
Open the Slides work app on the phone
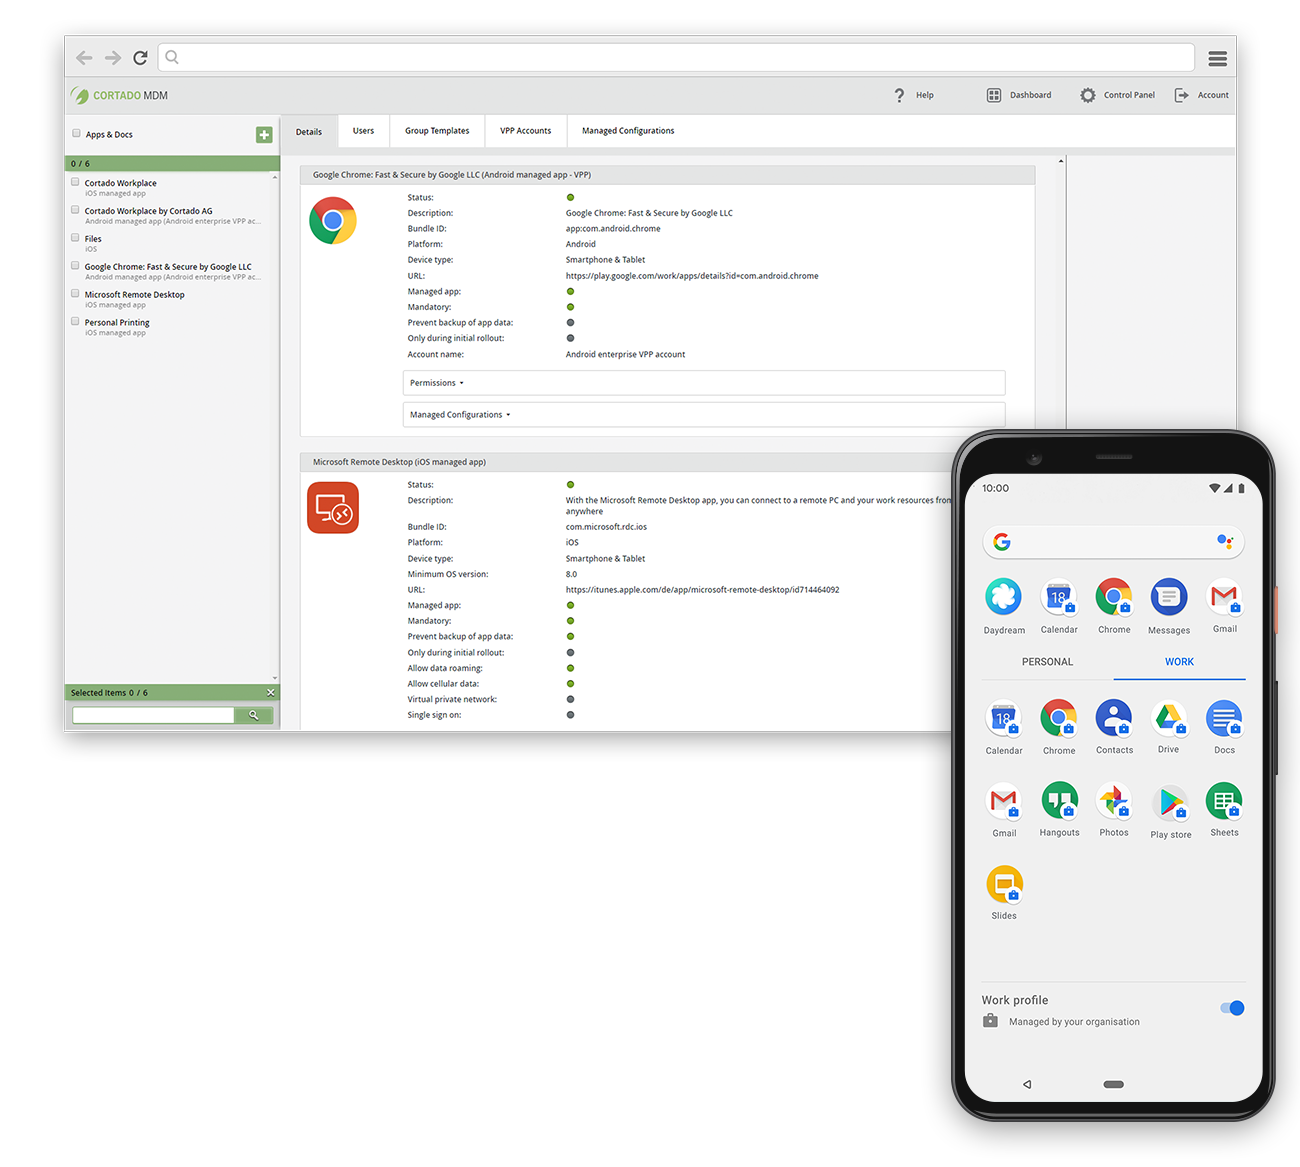(1004, 885)
